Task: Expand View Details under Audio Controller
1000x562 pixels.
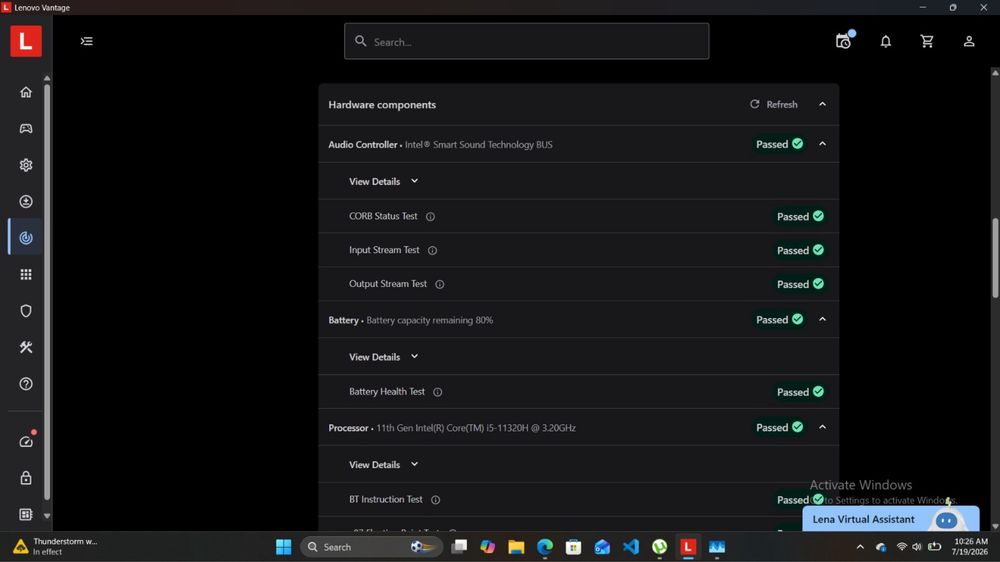Action: click(383, 181)
